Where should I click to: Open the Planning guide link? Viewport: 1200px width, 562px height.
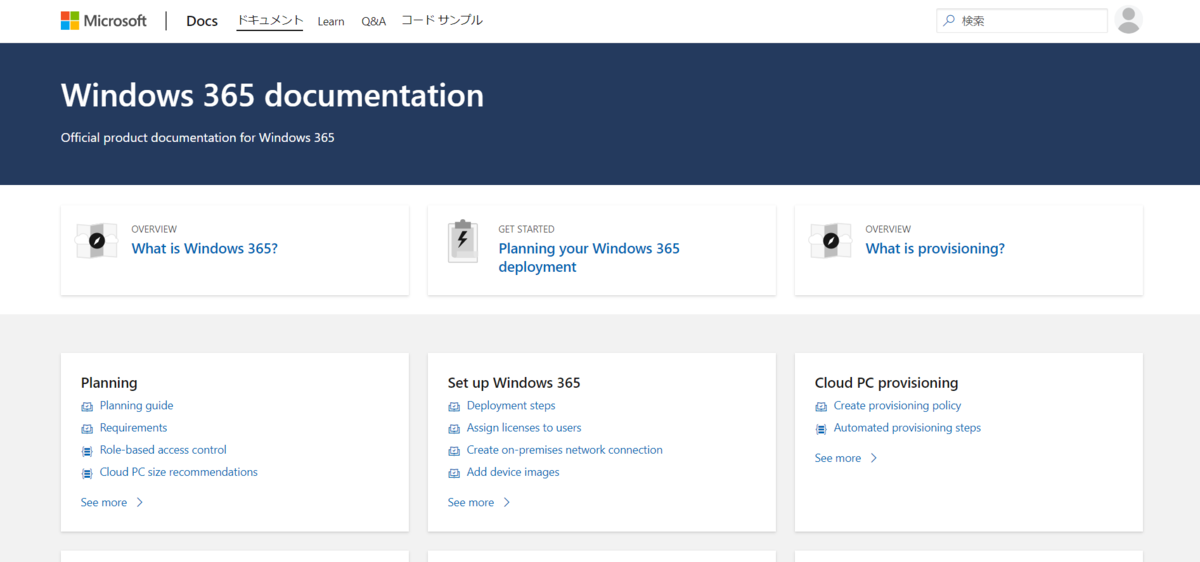136,406
